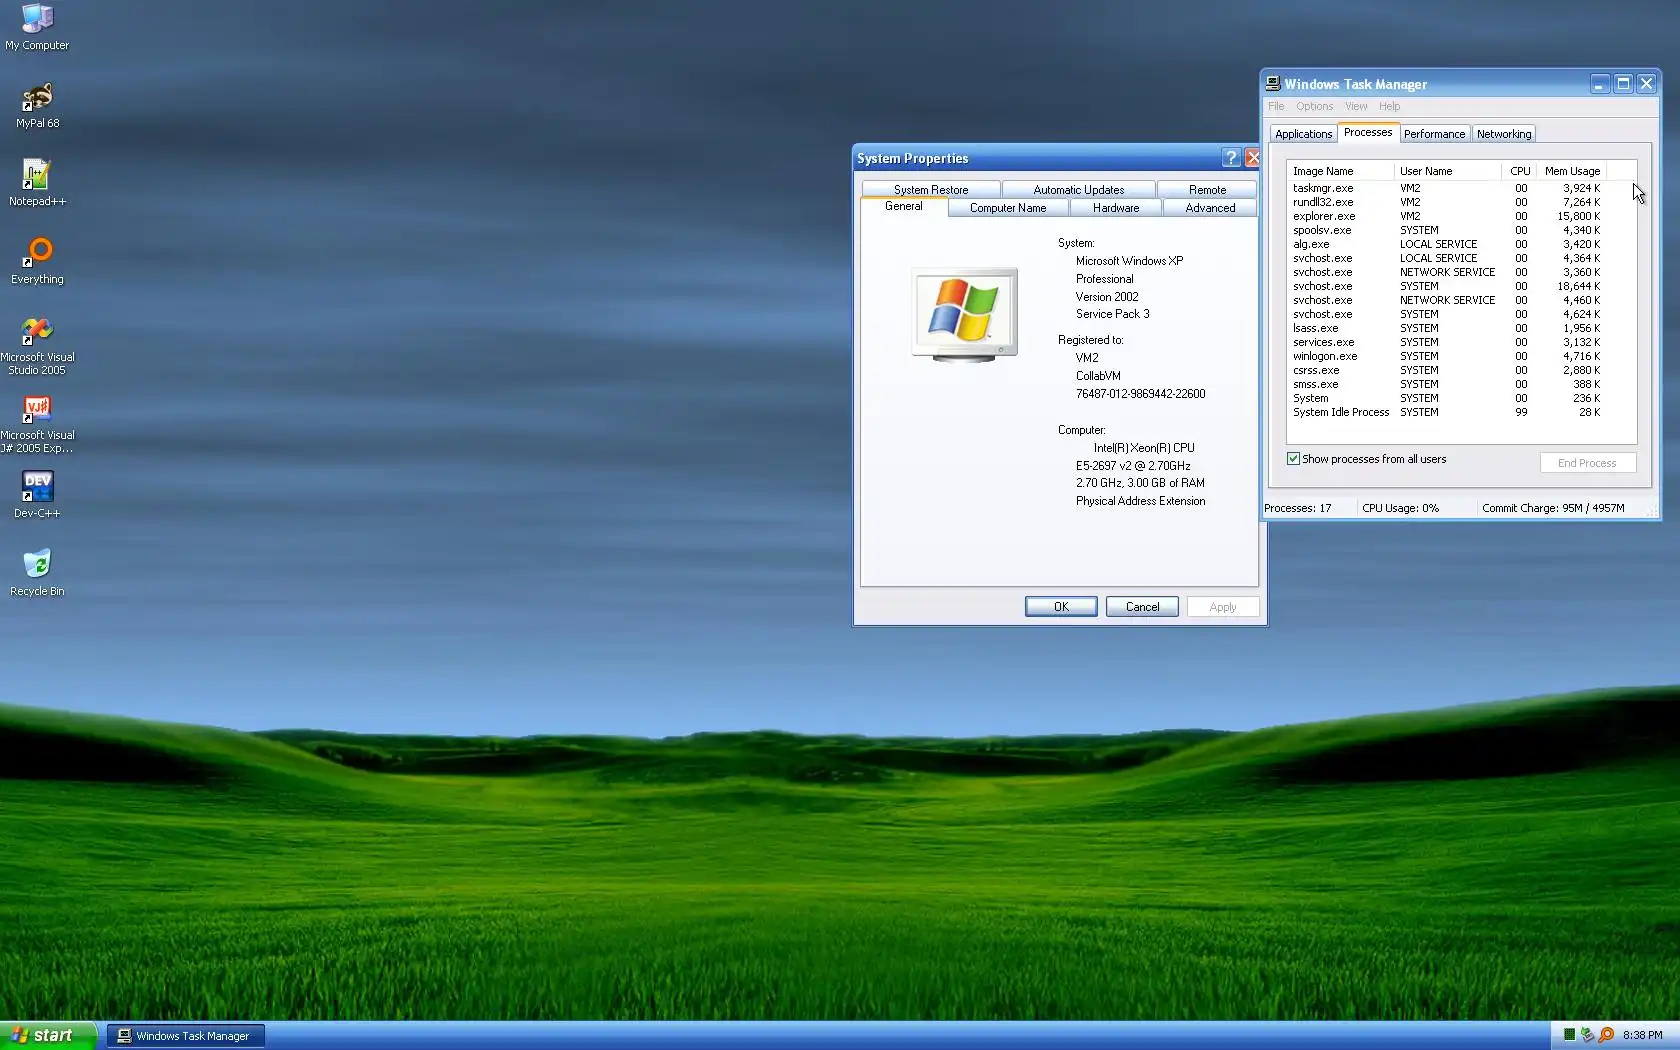Click OK in System Properties

[x=1061, y=607]
